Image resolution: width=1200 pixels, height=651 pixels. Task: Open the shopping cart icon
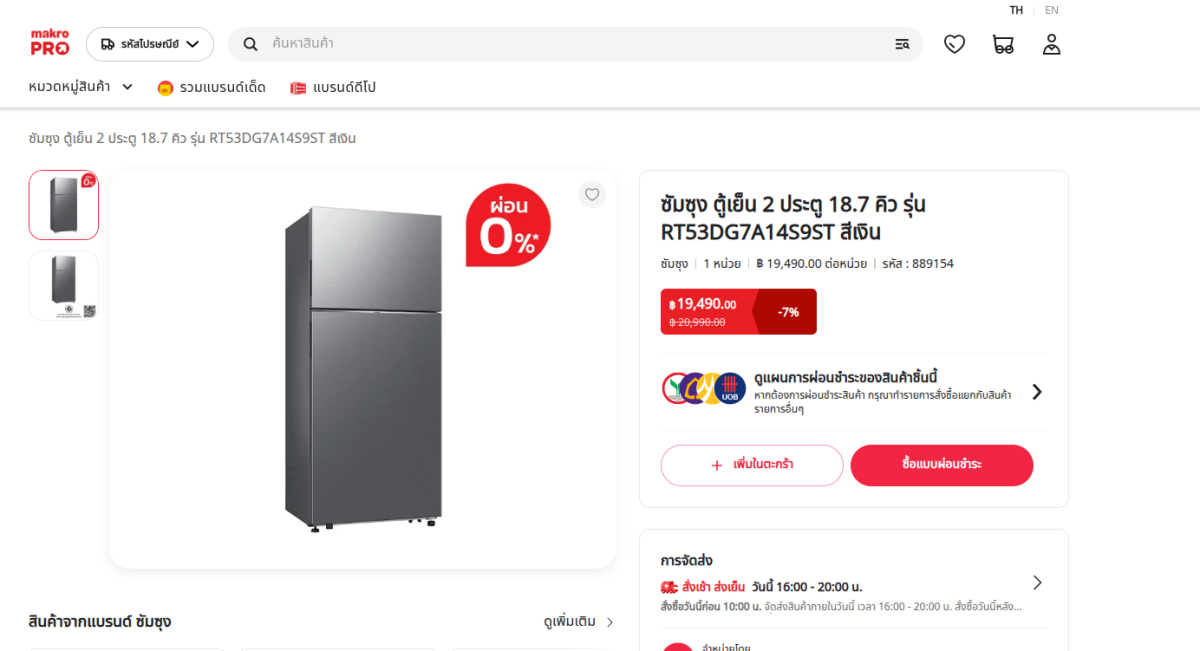point(1003,44)
